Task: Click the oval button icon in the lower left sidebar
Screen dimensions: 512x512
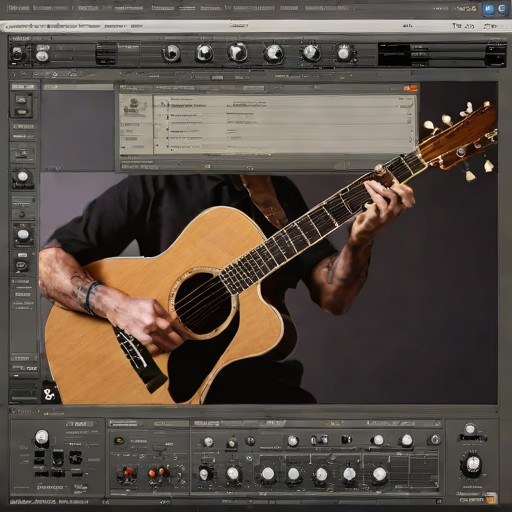Action: (22, 265)
